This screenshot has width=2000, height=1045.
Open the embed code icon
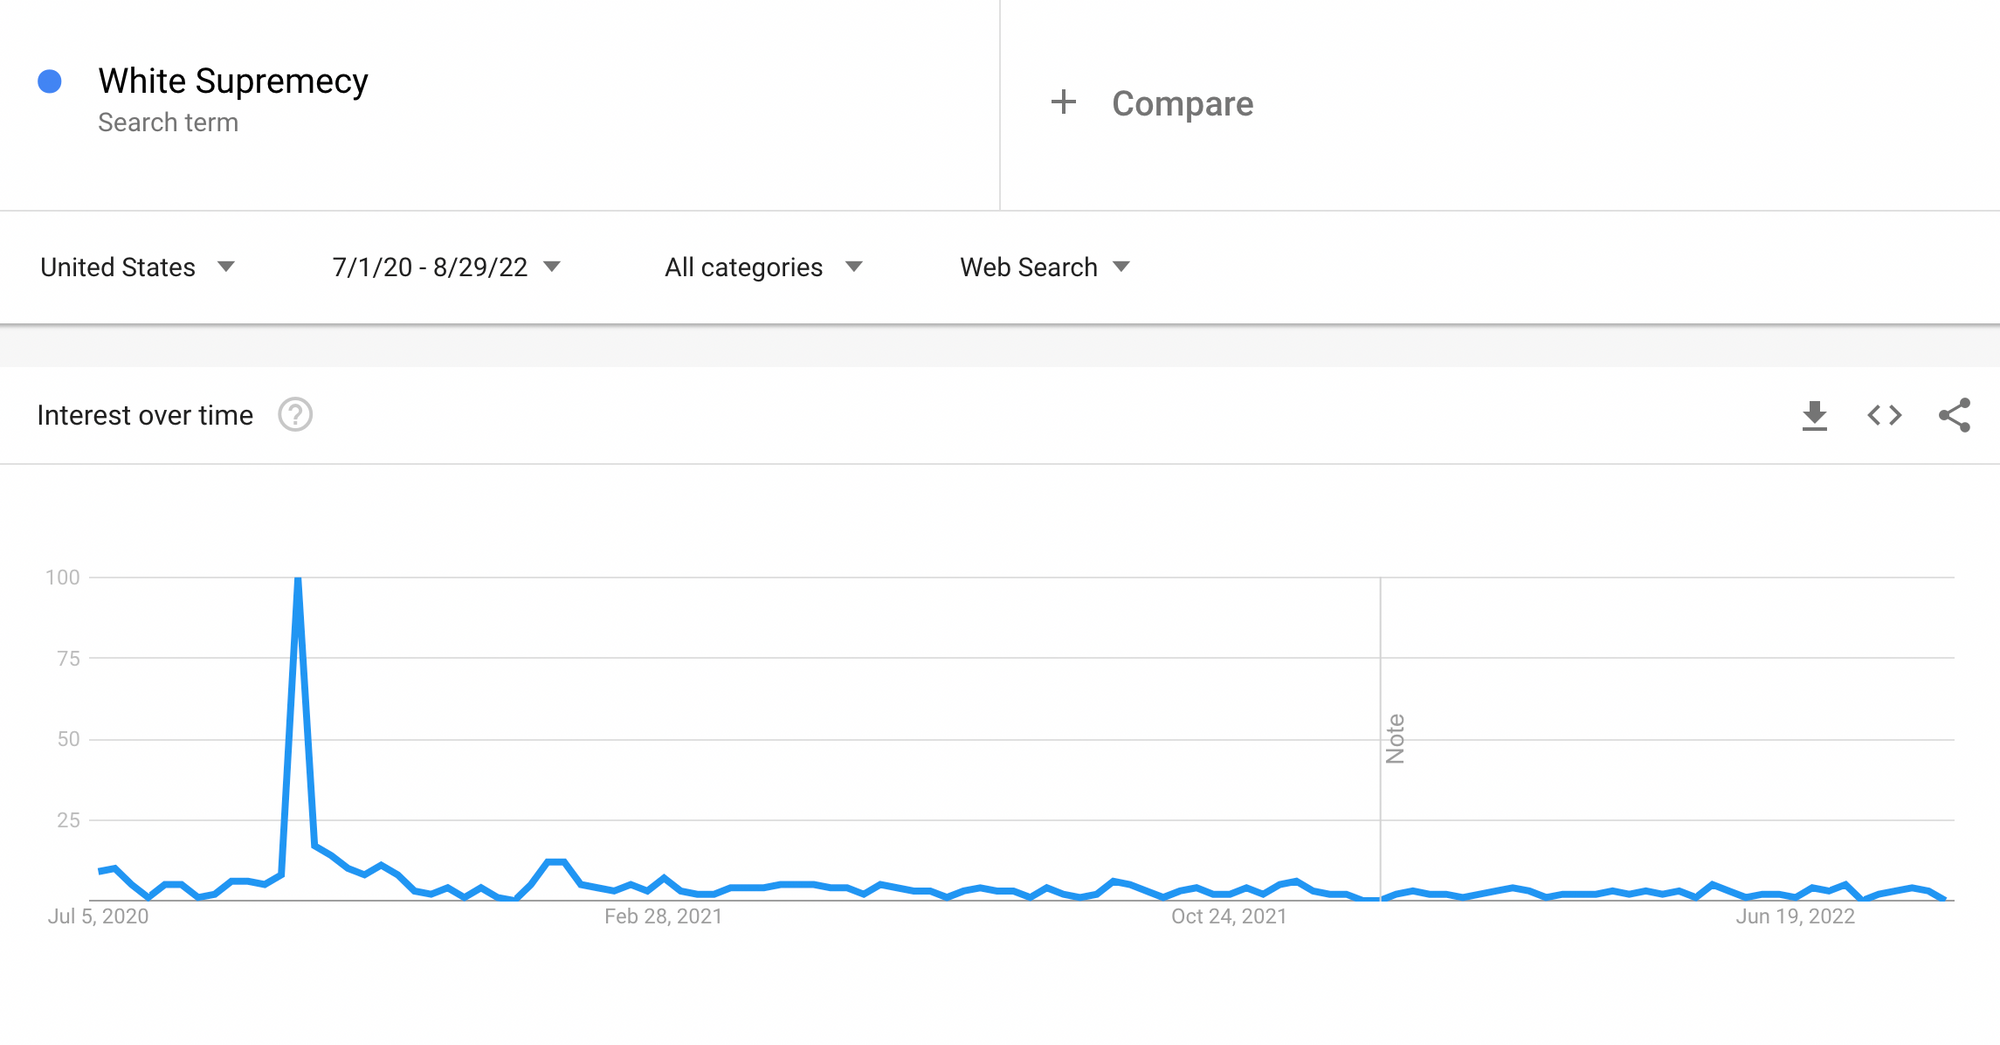click(x=1884, y=415)
